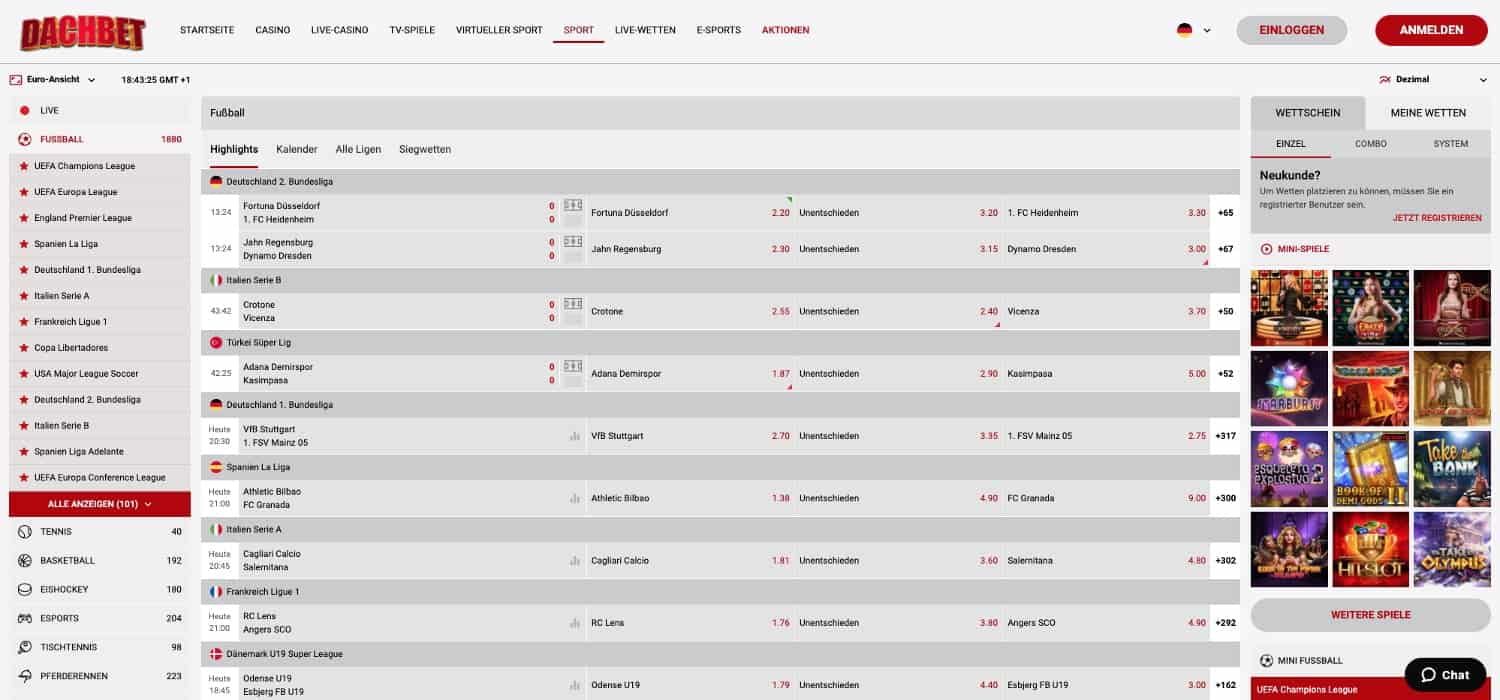Open live pitch view for Crotone match
Viewport: 1500px width, 700px height.
point(573,304)
